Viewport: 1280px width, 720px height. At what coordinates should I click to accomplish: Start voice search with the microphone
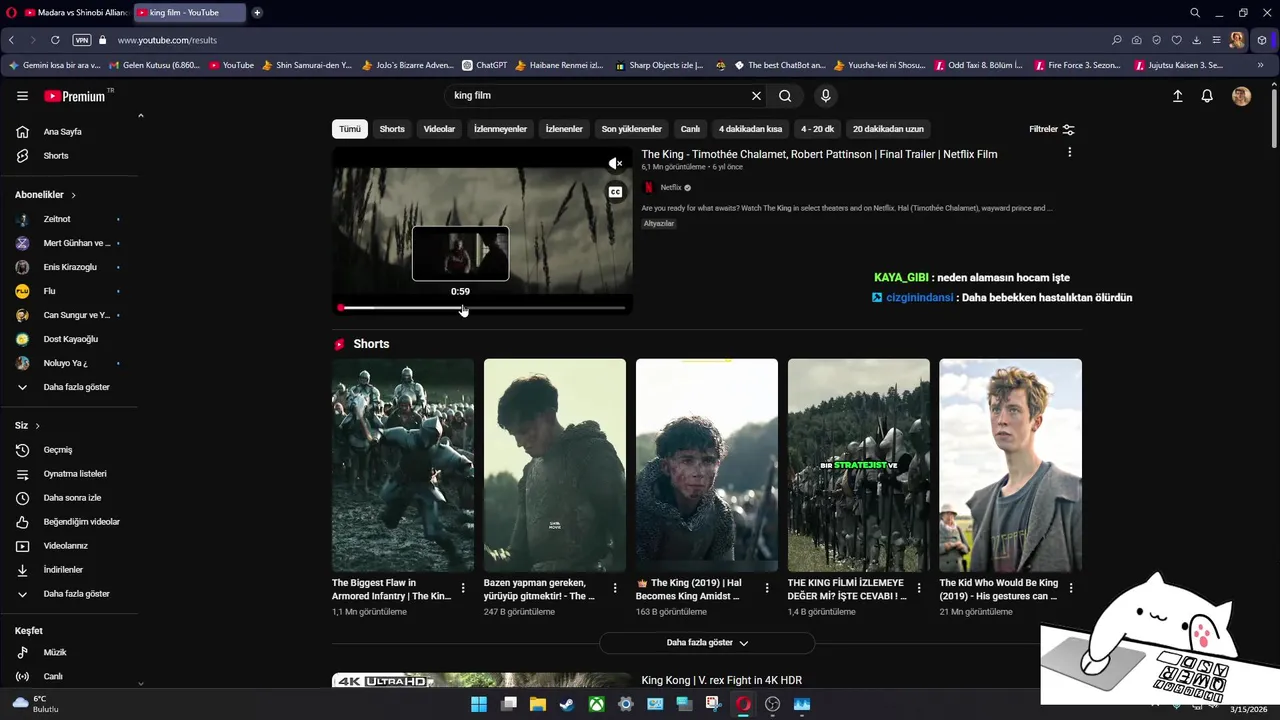click(825, 96)
